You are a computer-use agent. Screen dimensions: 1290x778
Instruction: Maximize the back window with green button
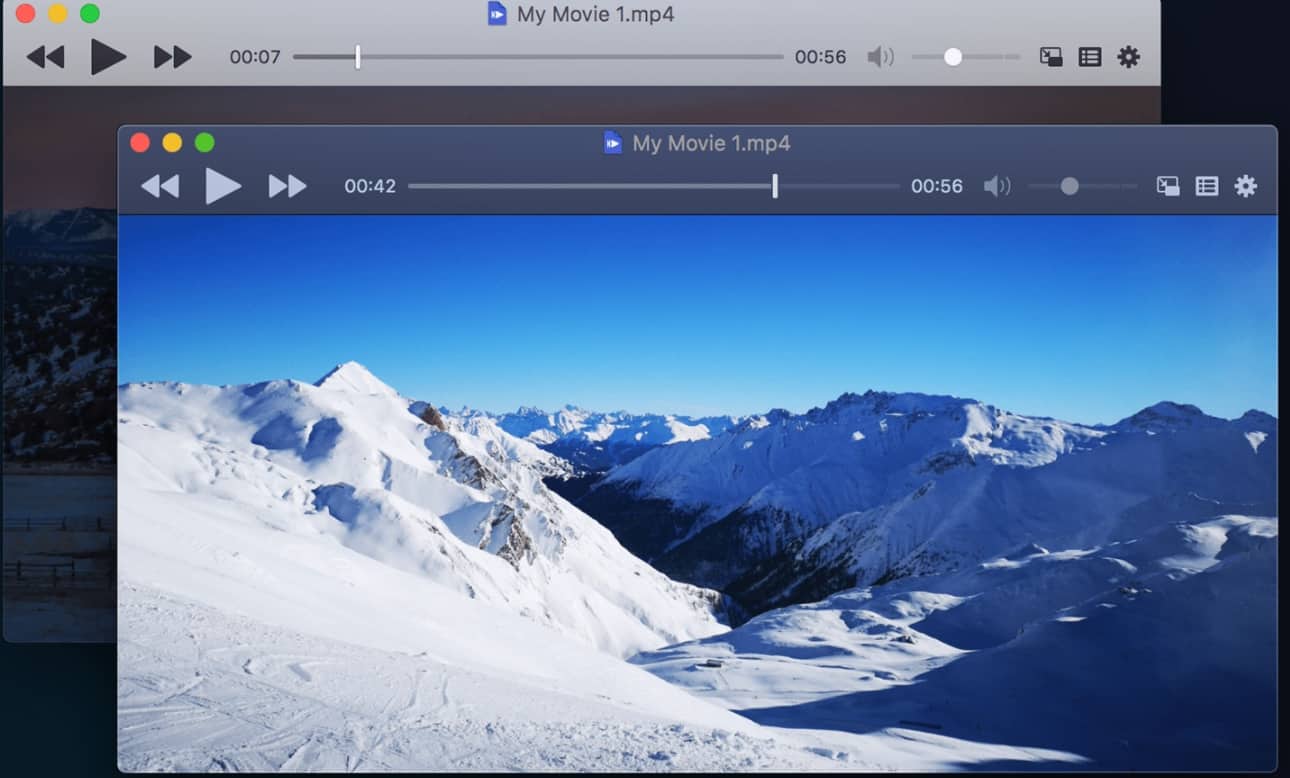90,14
